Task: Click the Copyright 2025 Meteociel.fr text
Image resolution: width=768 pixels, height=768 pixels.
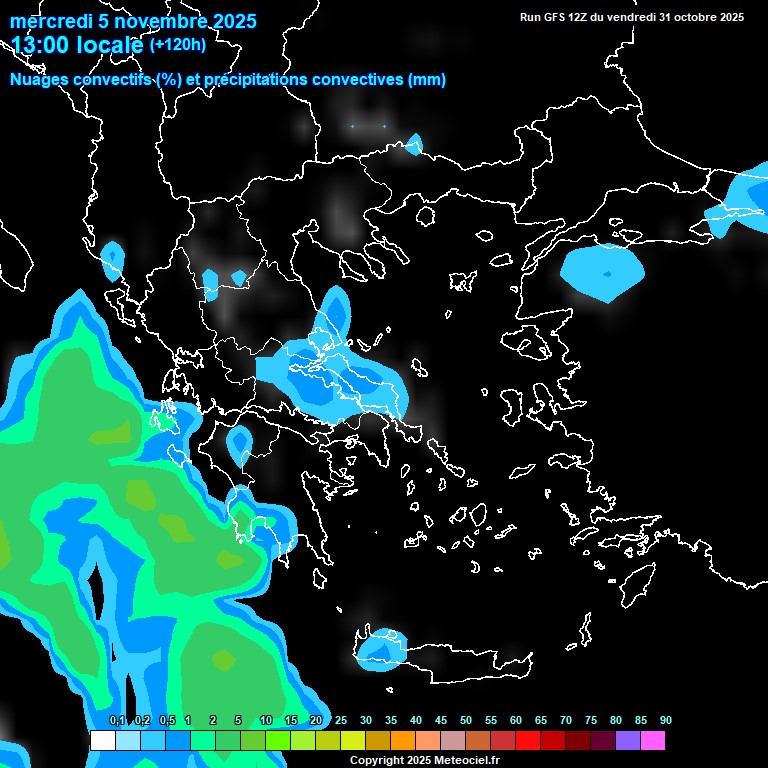Action: pyautogui.click(x=424, y=760)
